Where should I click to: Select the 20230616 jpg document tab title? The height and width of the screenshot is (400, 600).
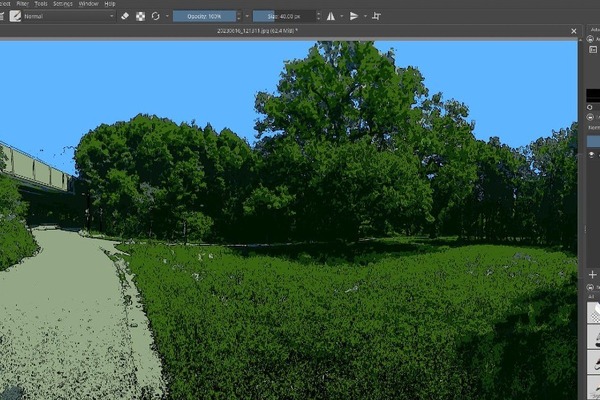click(x=257, y=31)
